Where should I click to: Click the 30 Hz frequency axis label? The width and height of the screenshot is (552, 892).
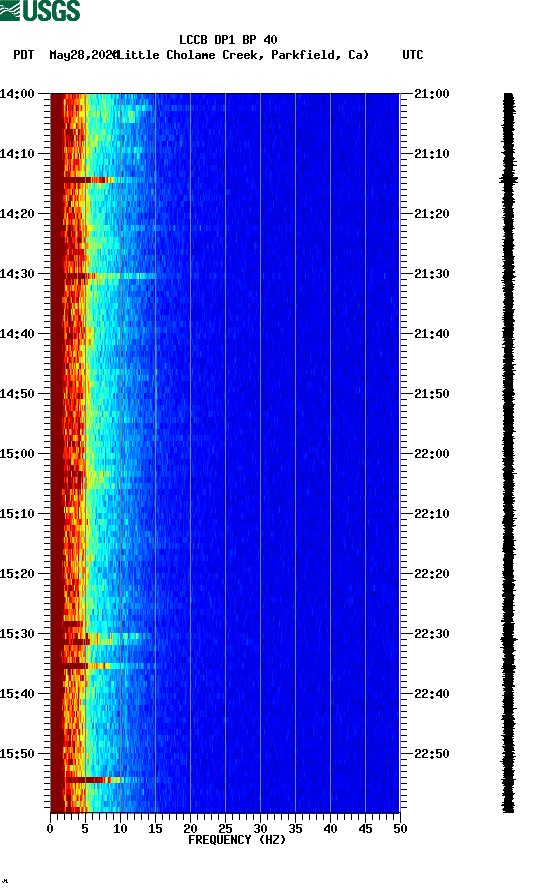tap(260, 829)
